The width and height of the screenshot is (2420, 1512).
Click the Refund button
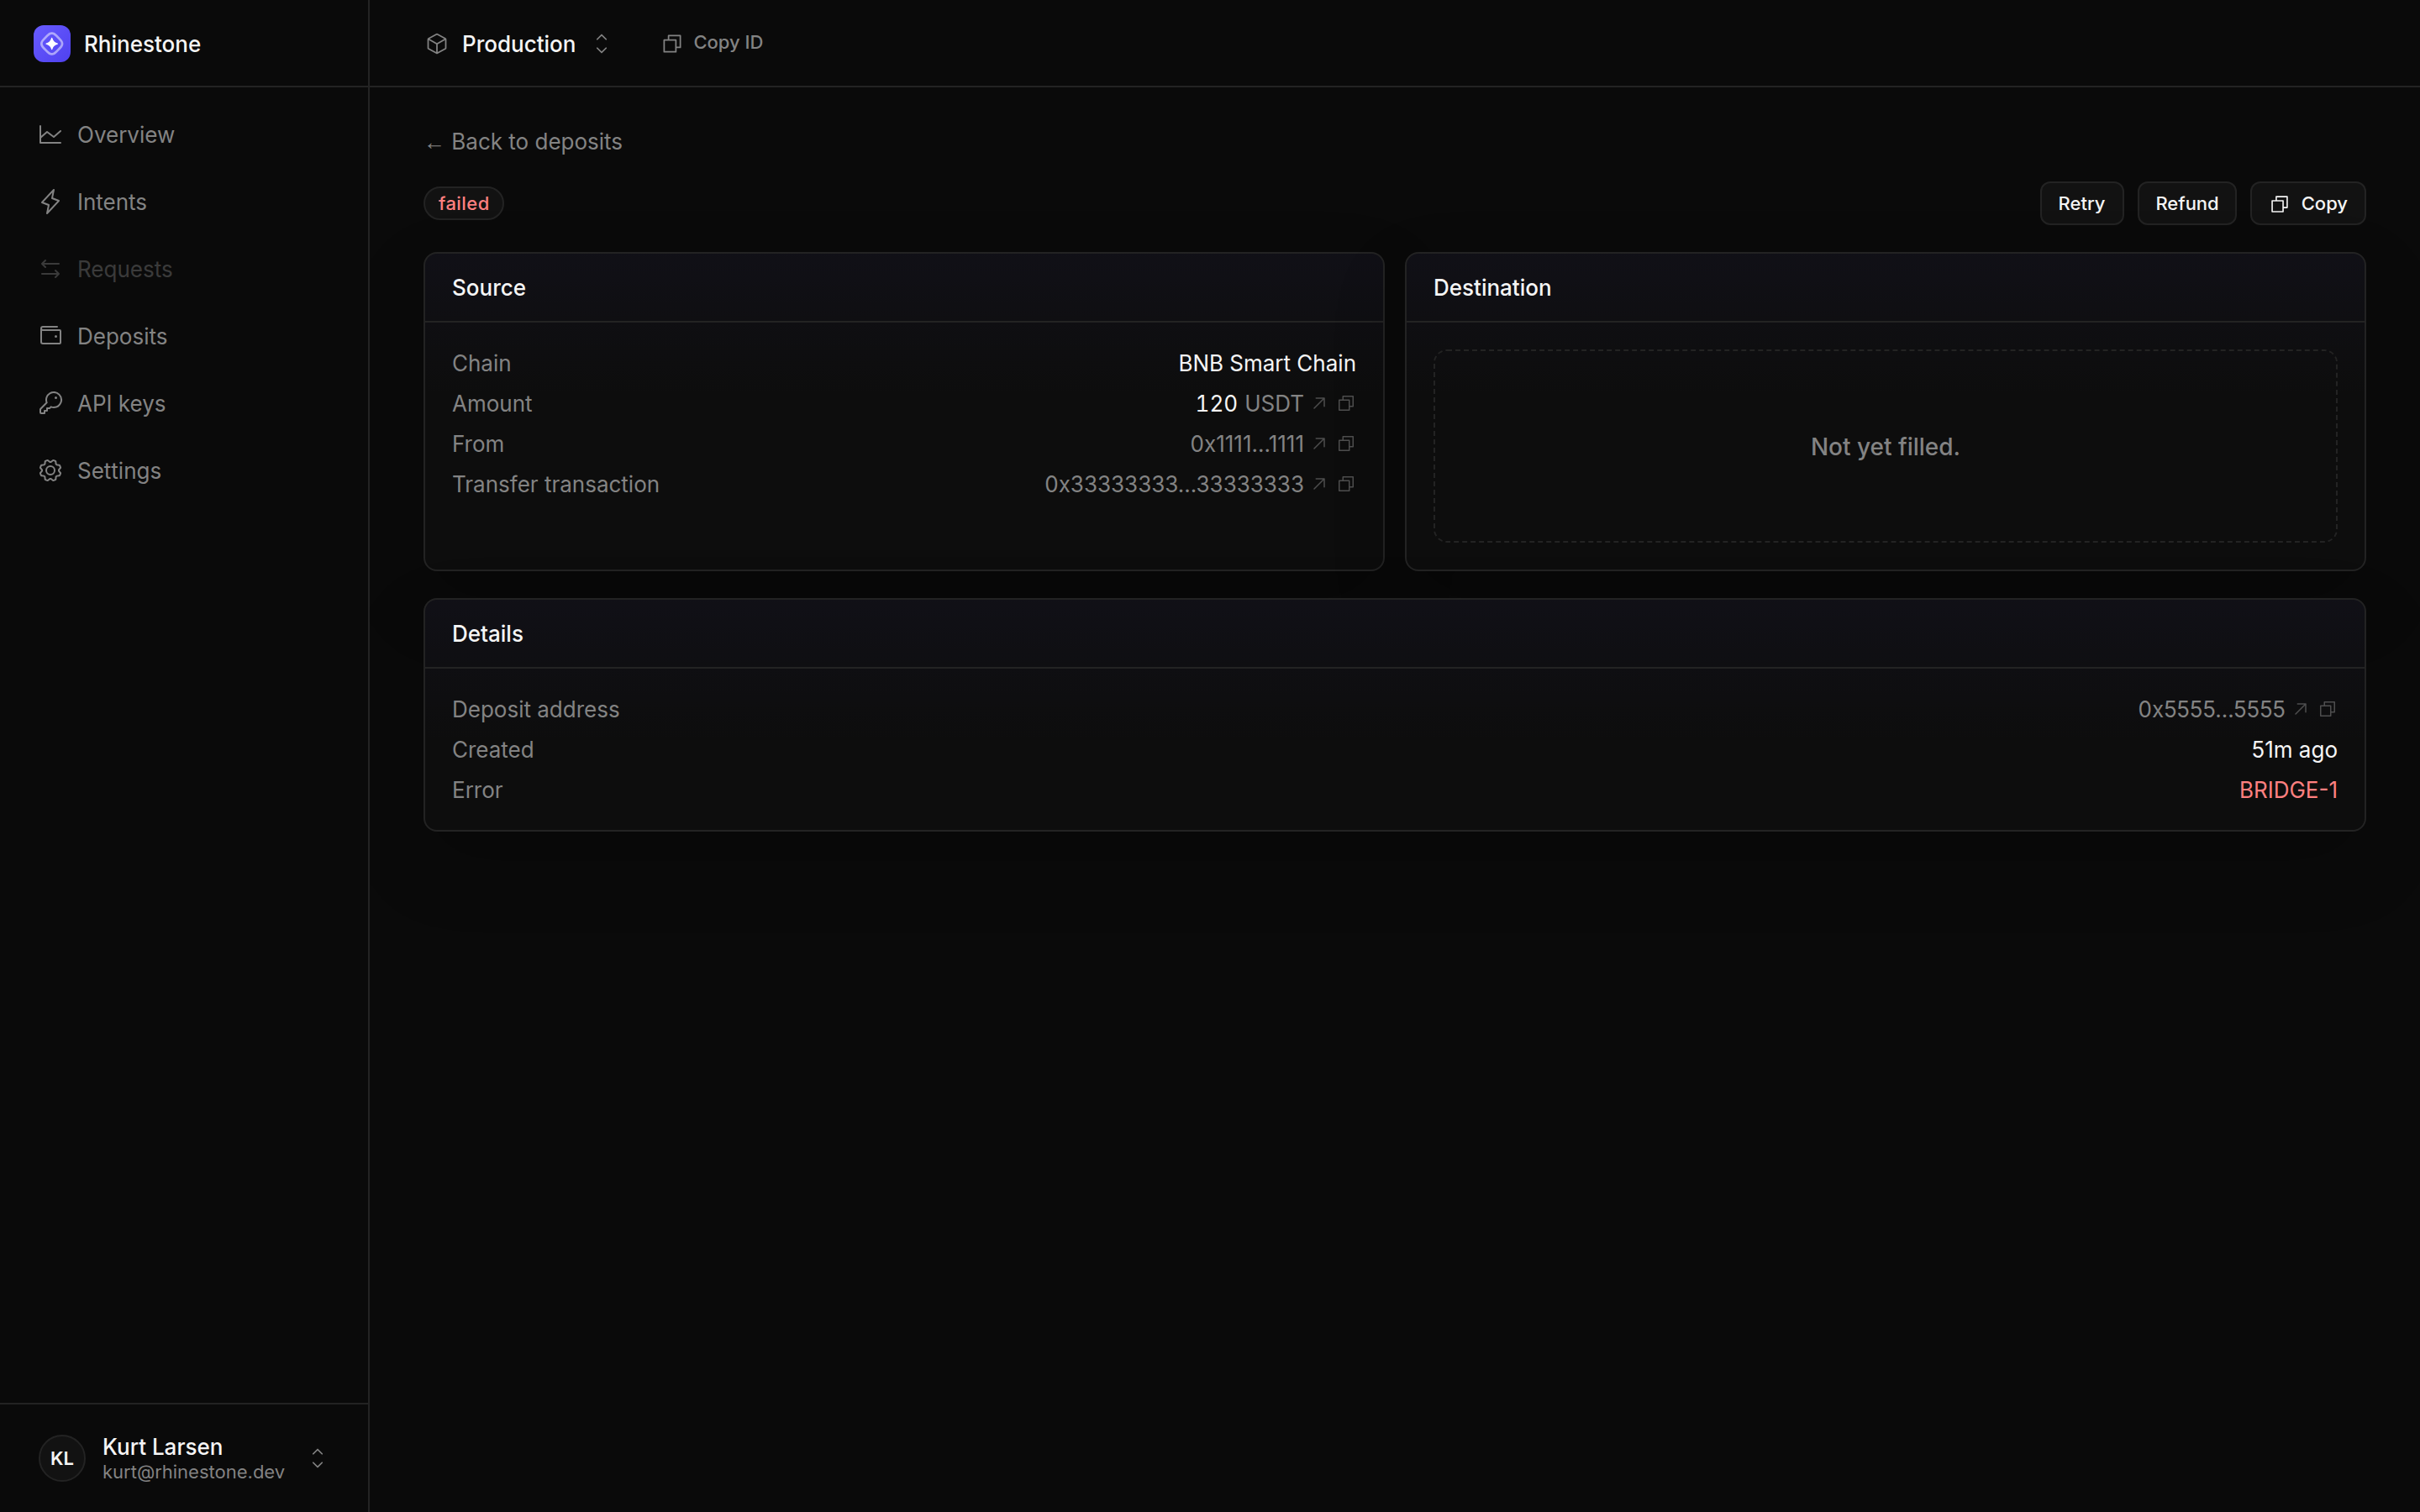(2186, 203)
